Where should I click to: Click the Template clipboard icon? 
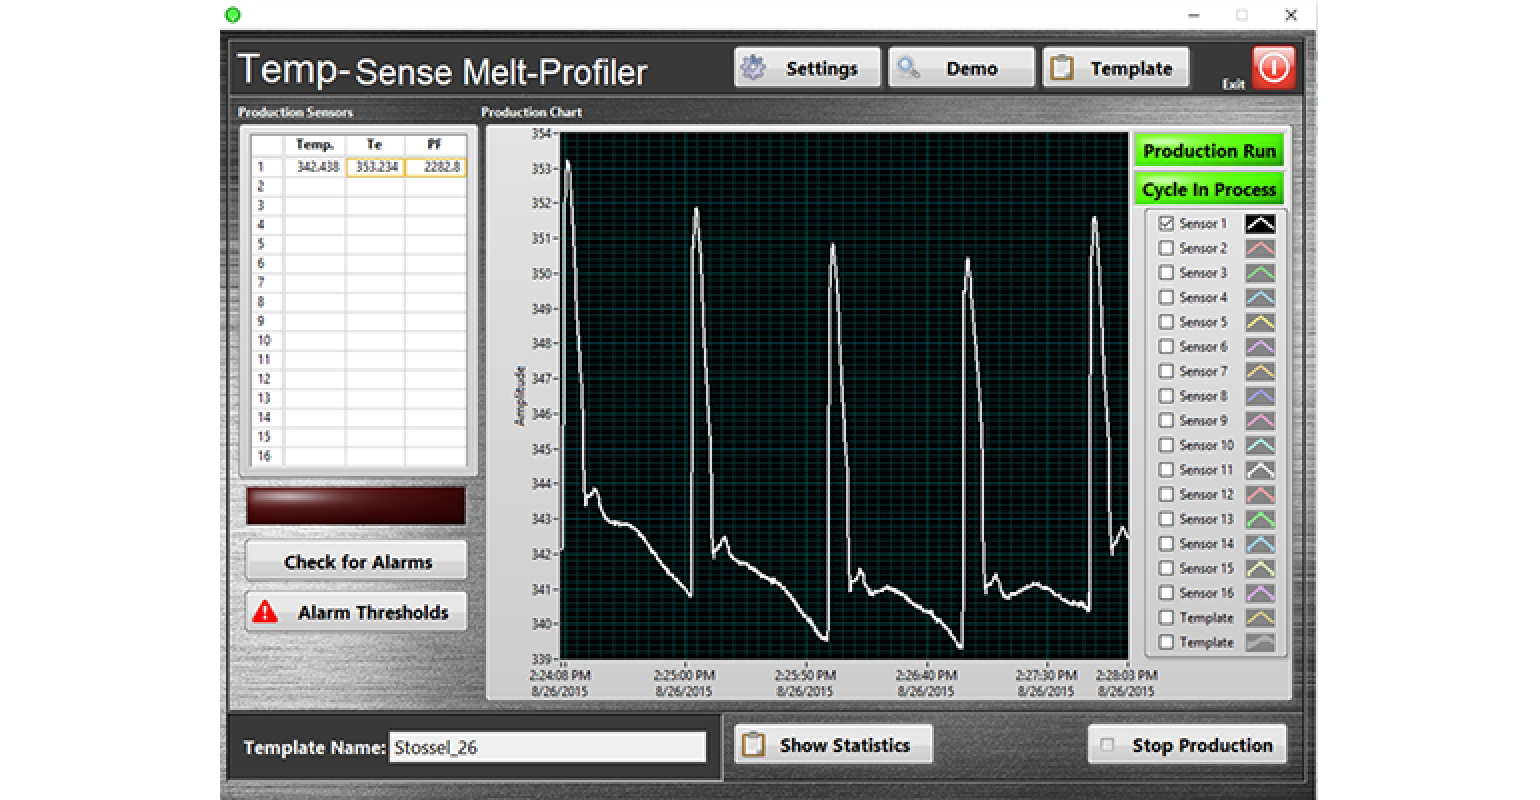click(x=1062, y=68)
